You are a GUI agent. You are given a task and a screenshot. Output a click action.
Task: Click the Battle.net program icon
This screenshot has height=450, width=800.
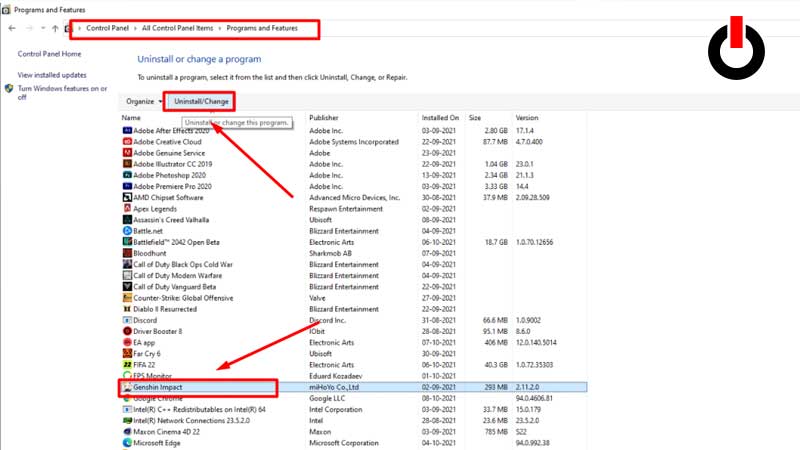coord(127,231)
